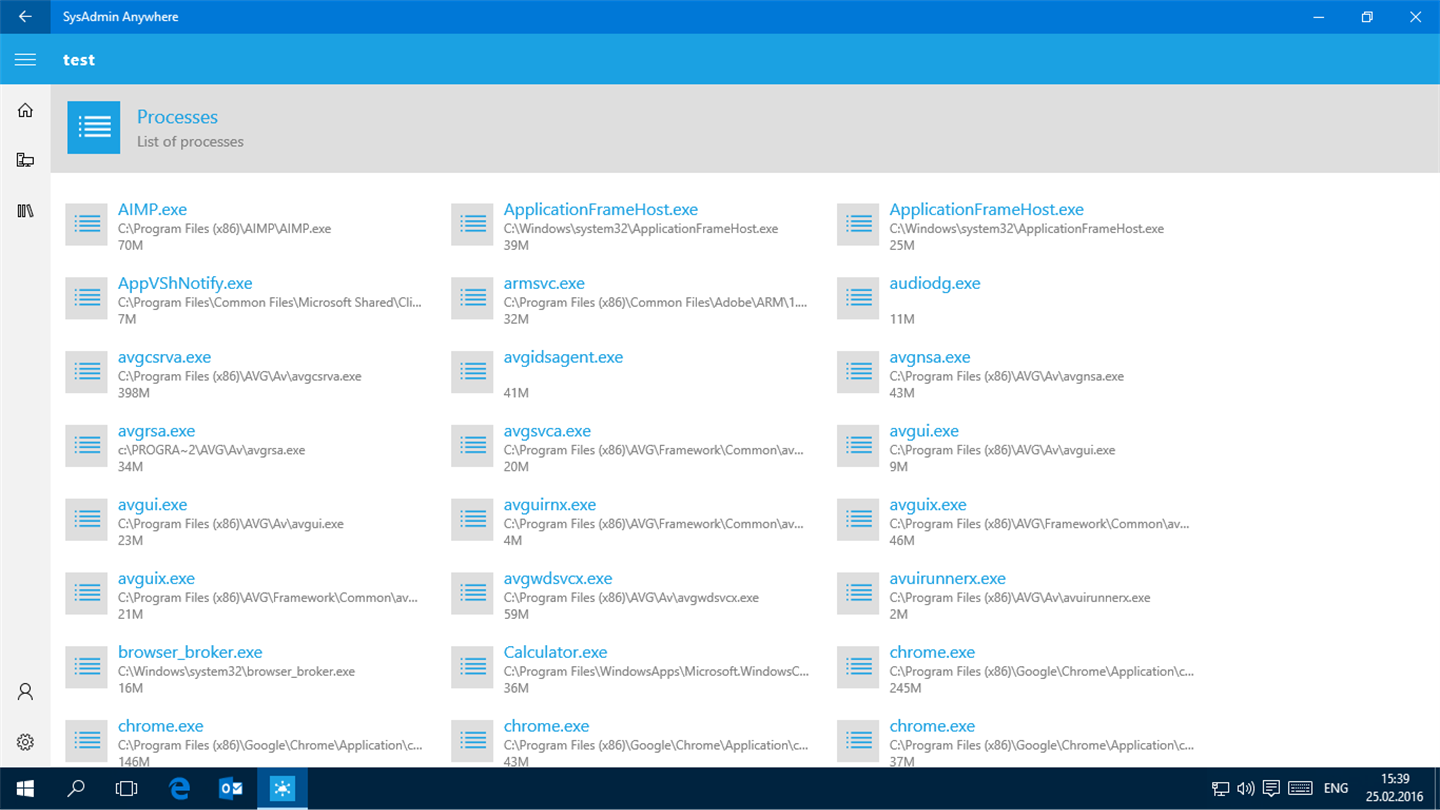Screen dimensions: 1440x810
Task: Open Task View on the taskbar
Action: (126, 789)
